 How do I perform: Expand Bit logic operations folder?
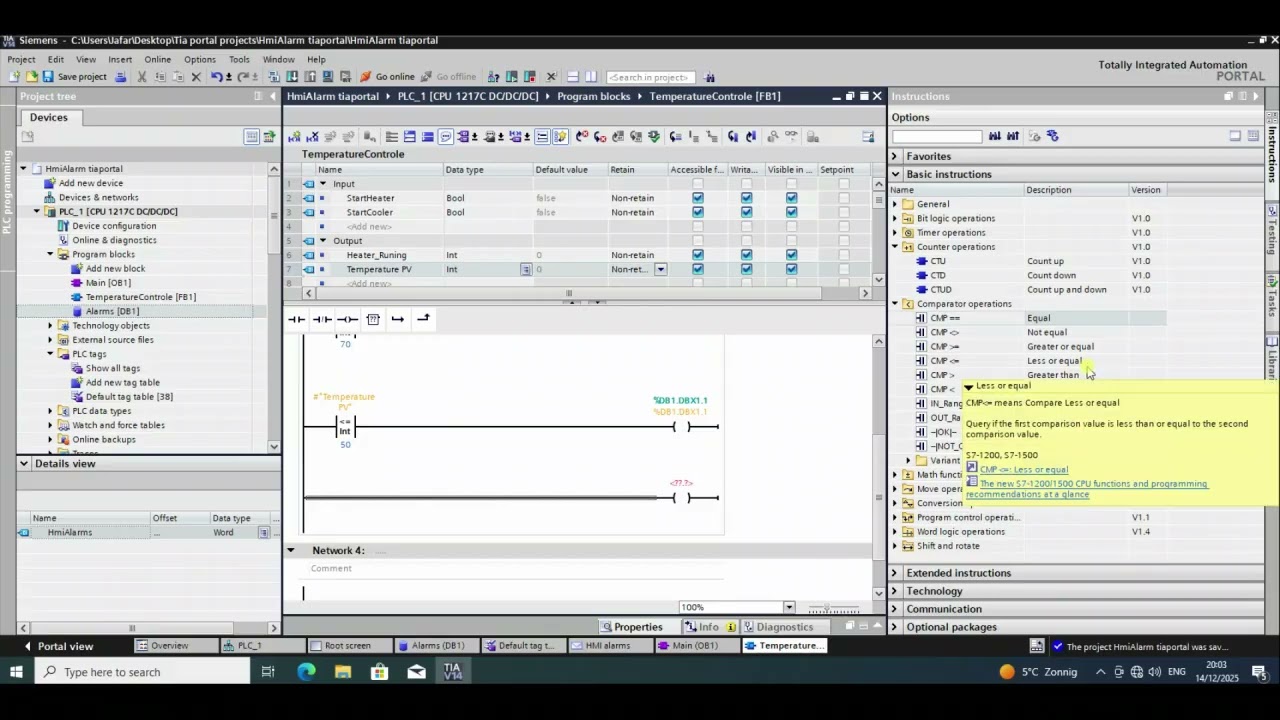coord(895,218)
